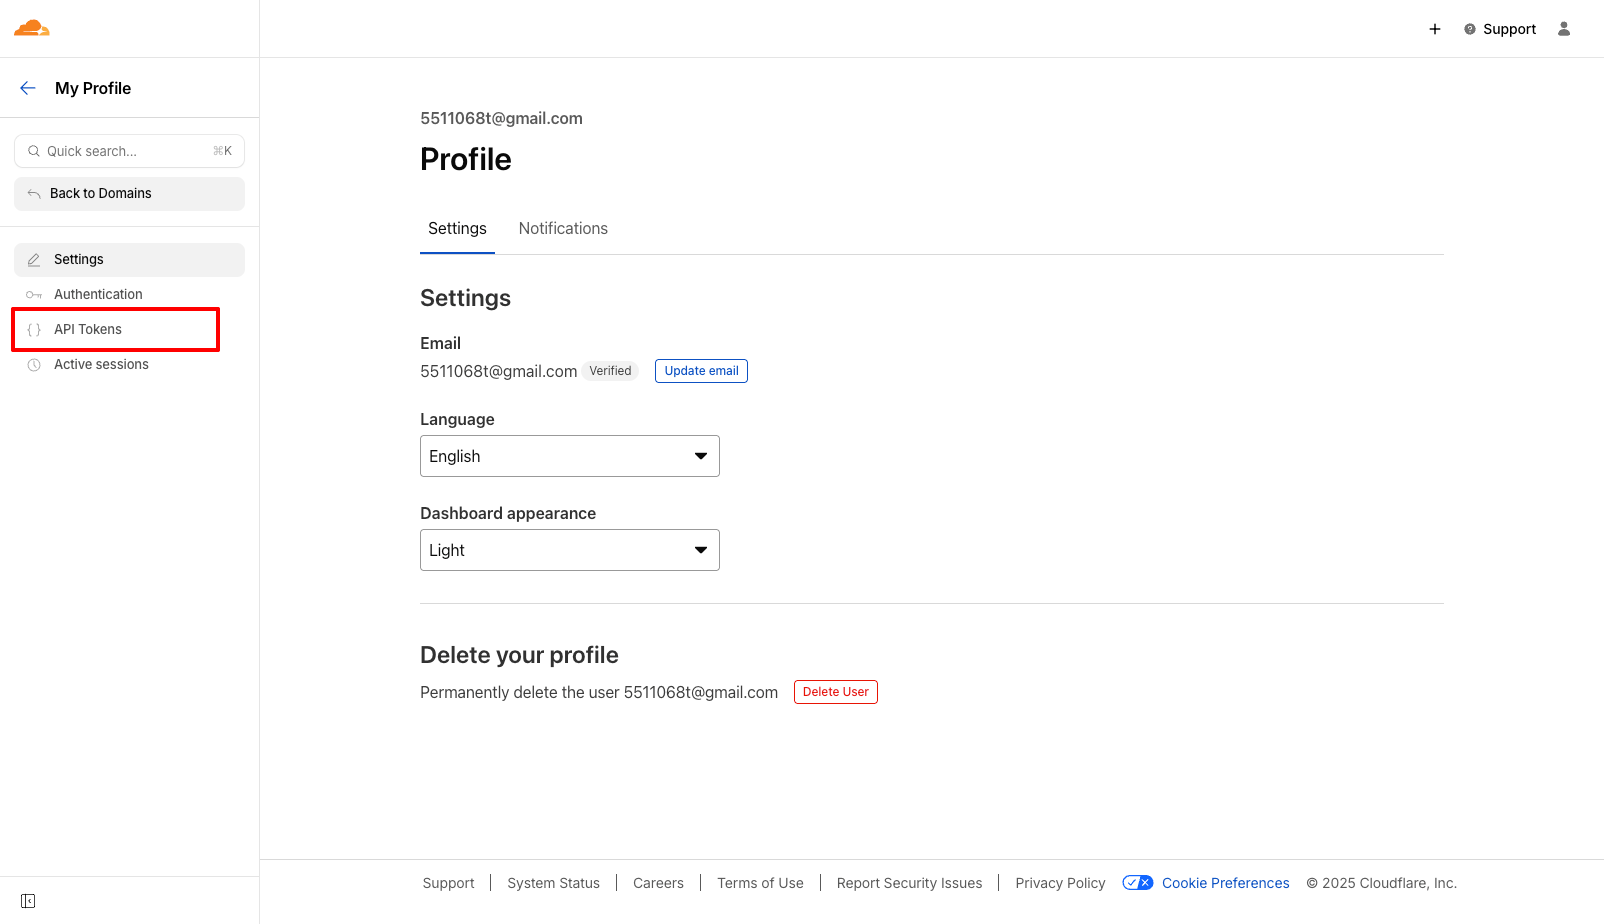Image resolution: width=1604 pixels, height=924 pixels.
Task: Focus the Quick search field
Action: pyautogui.click(x=130, y=151)
